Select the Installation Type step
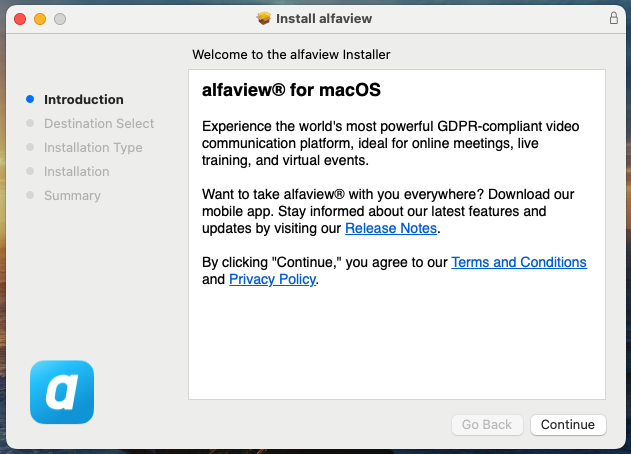Image resolution: width=631 pixels, height=454 pixels. coord(93,148)
